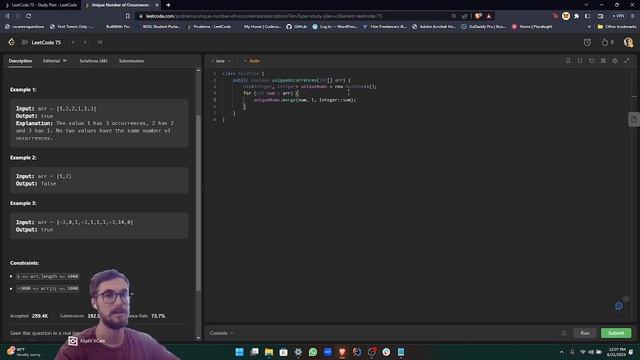
Task: Open WhatsApp from taskbar
Action: pyautogui.click(x=313, y=352)
